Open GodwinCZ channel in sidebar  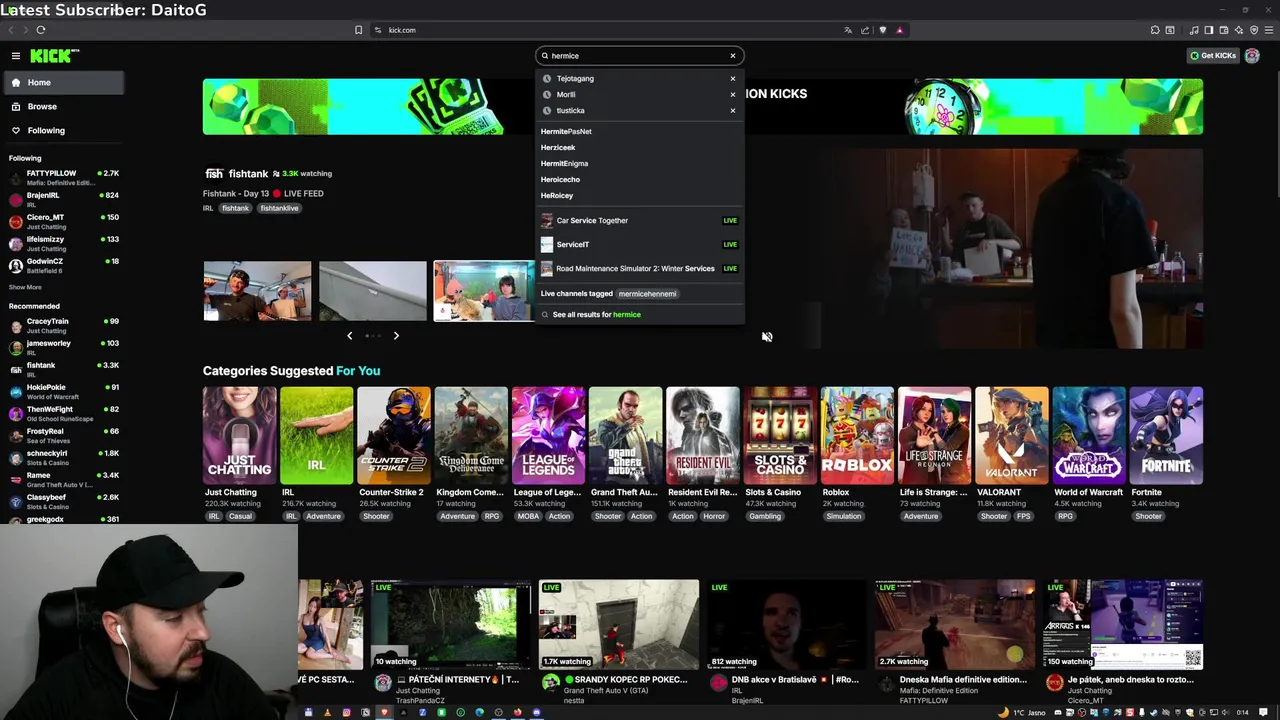[x=63, y=266]
